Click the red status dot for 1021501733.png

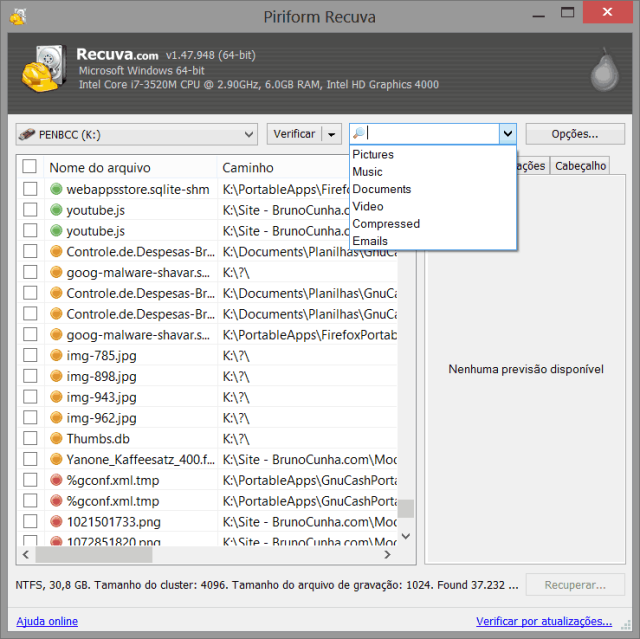coord(56,521)
